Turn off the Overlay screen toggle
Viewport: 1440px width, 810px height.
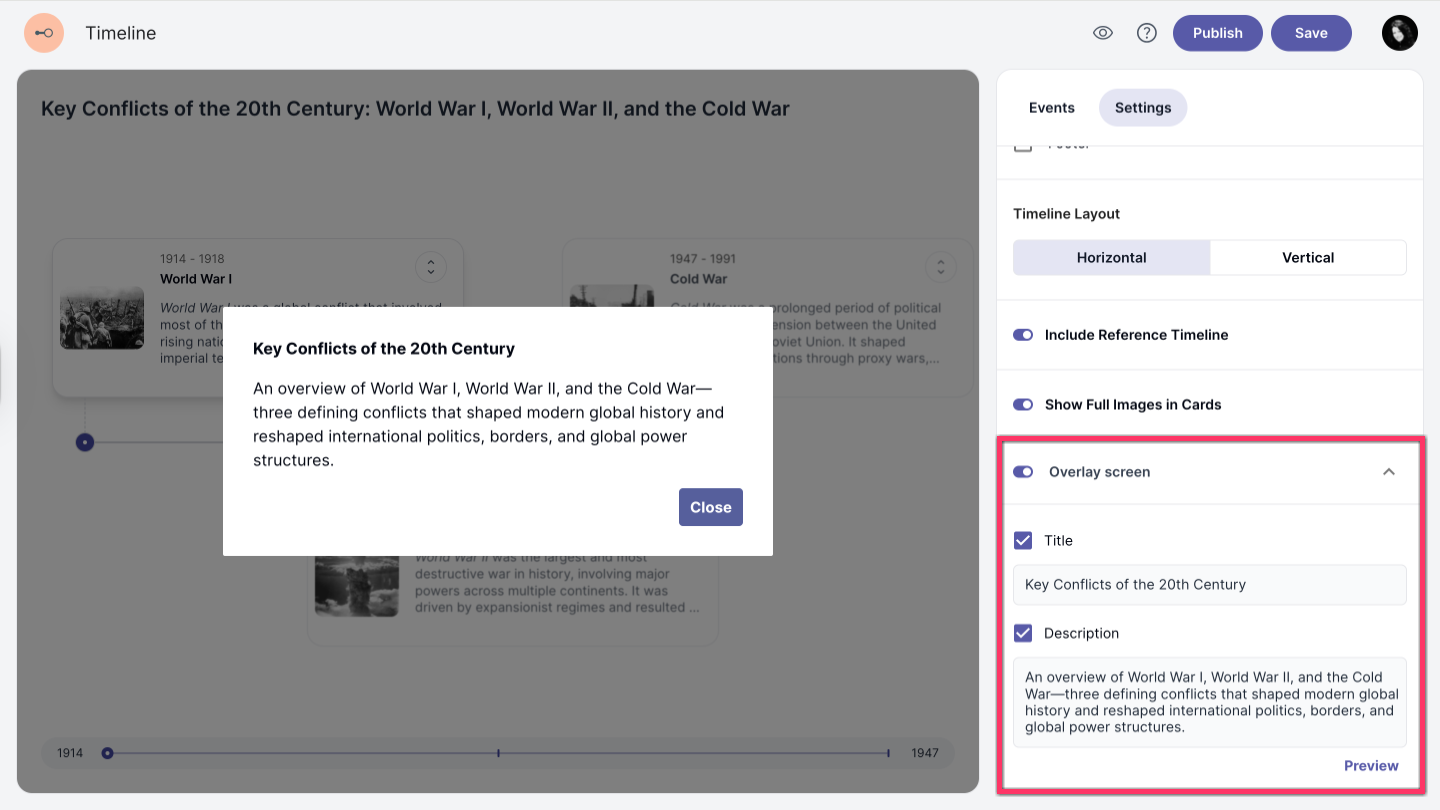(1023, 472)
